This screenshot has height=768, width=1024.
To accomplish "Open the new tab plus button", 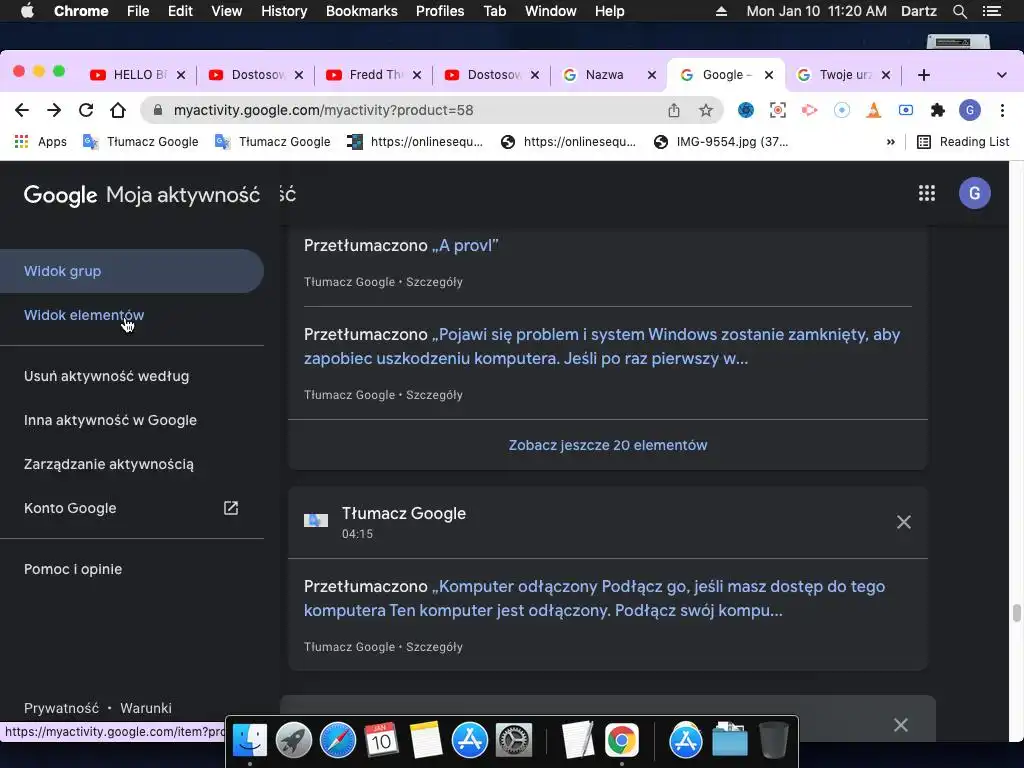I will click(923, 75).
